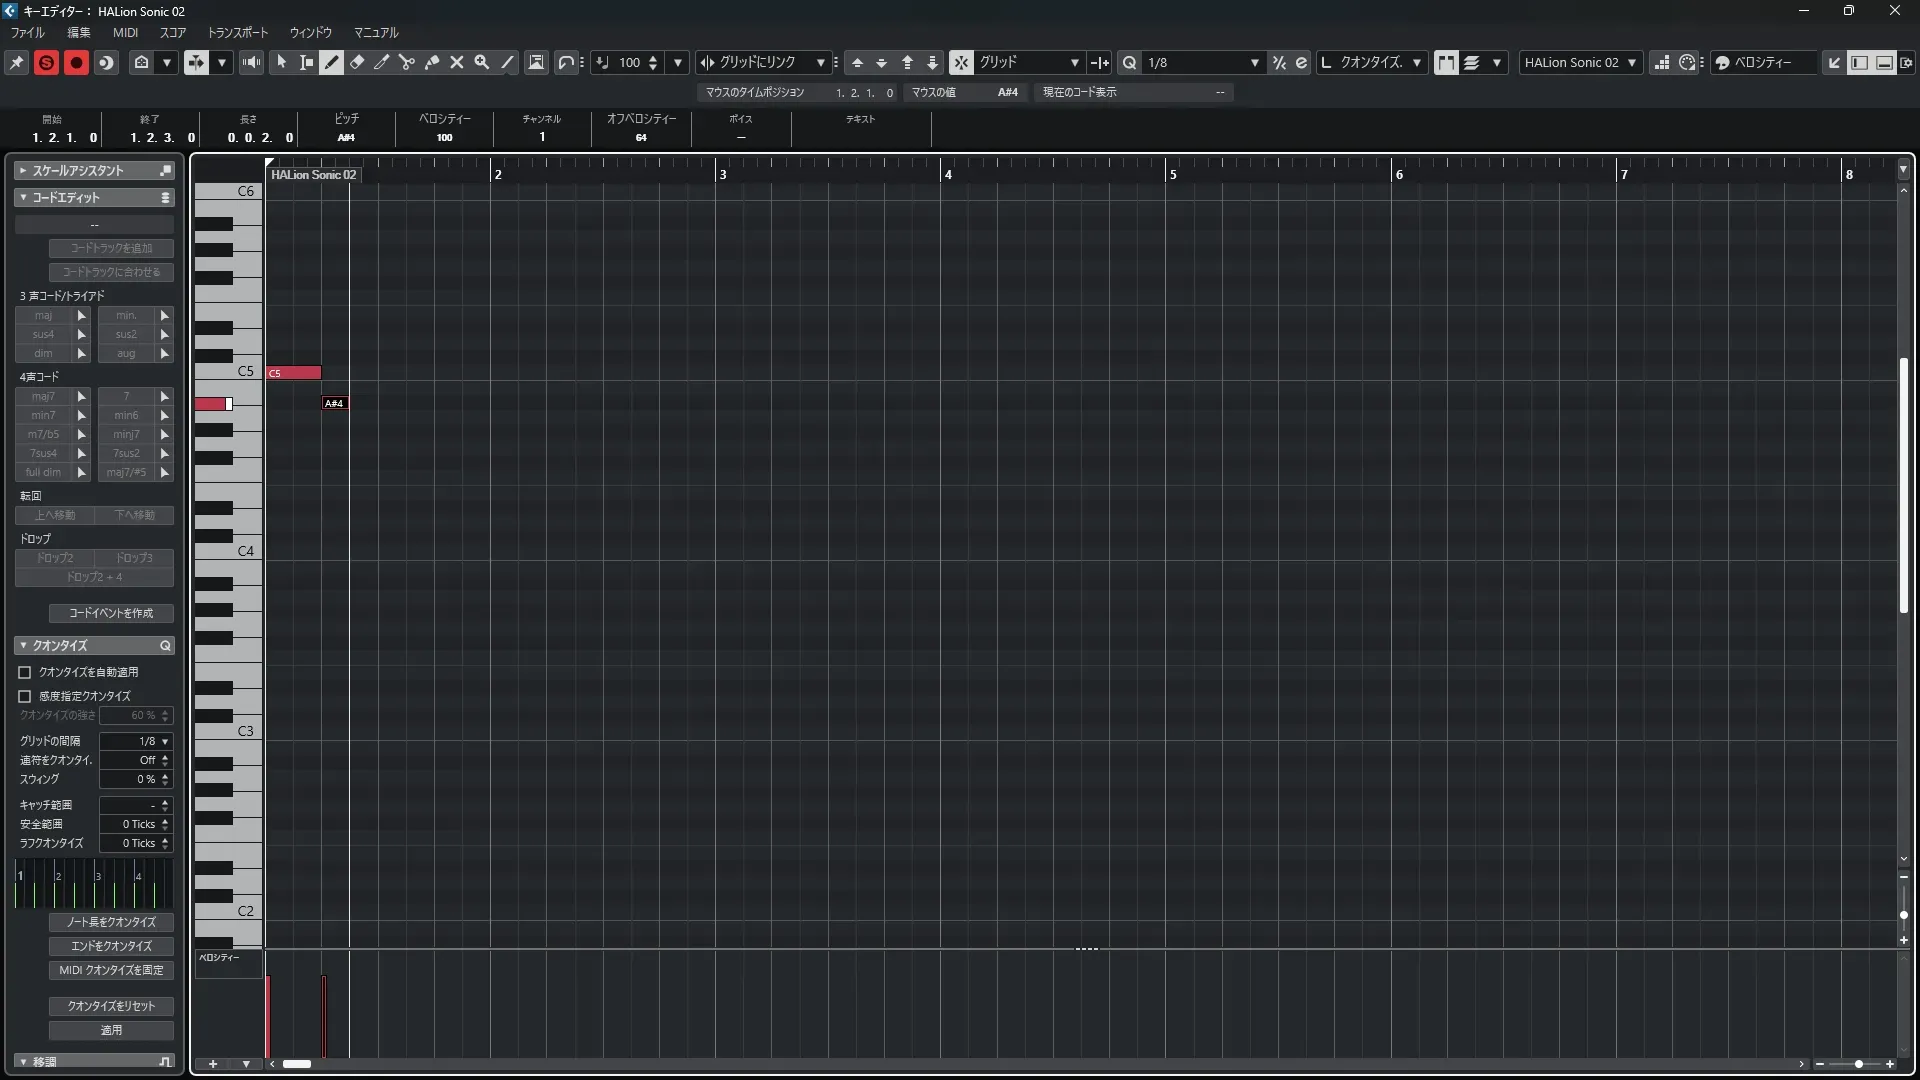This screenshot has height=1080, width=1920.
Task: Select the Zoom magnifier tool
Action: [x=482, y=62]
